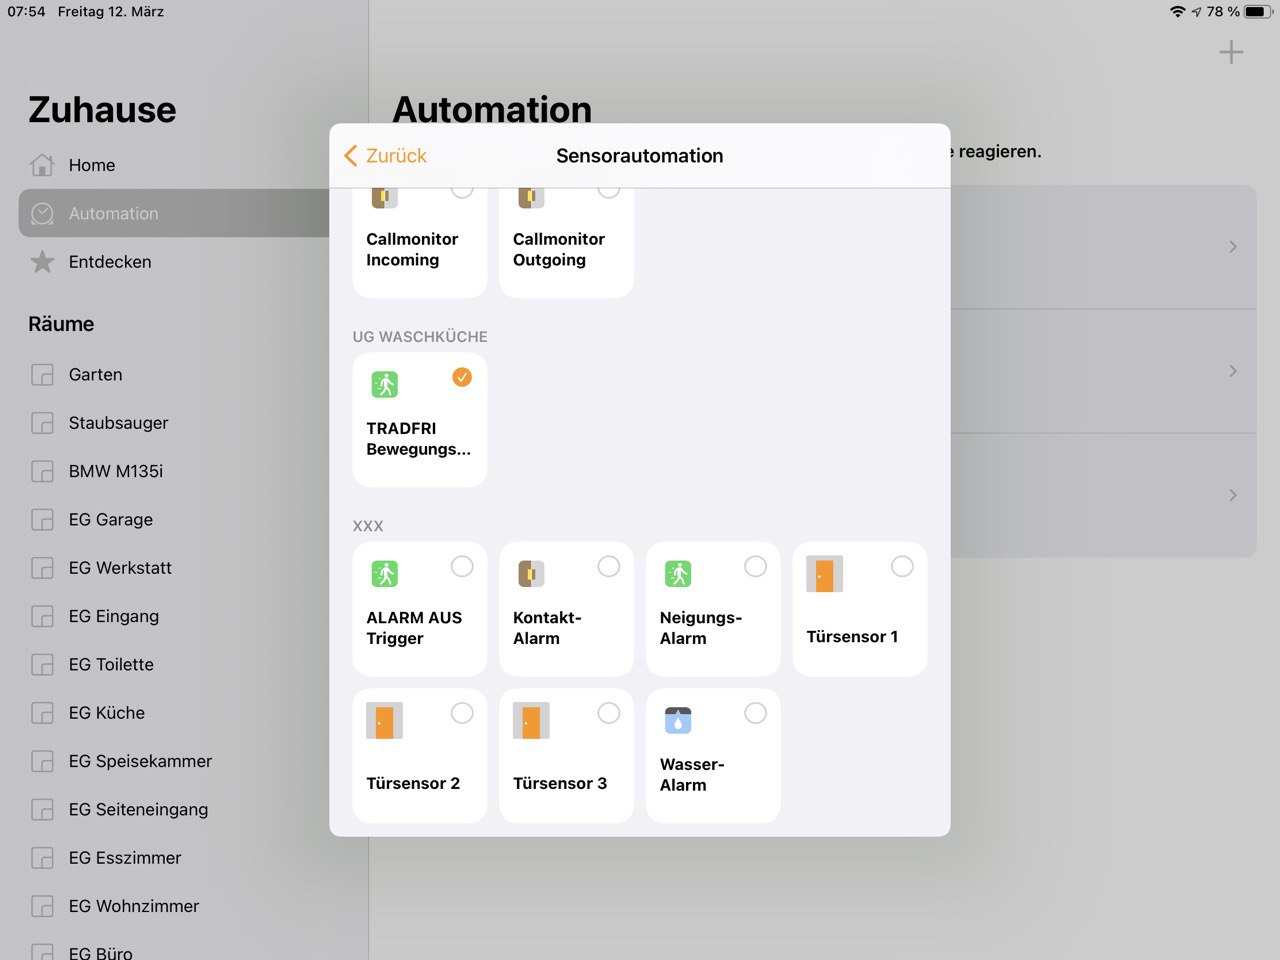1280x960 pixels.
Task: Go back with the Zurück button
Action: (385, 156)
